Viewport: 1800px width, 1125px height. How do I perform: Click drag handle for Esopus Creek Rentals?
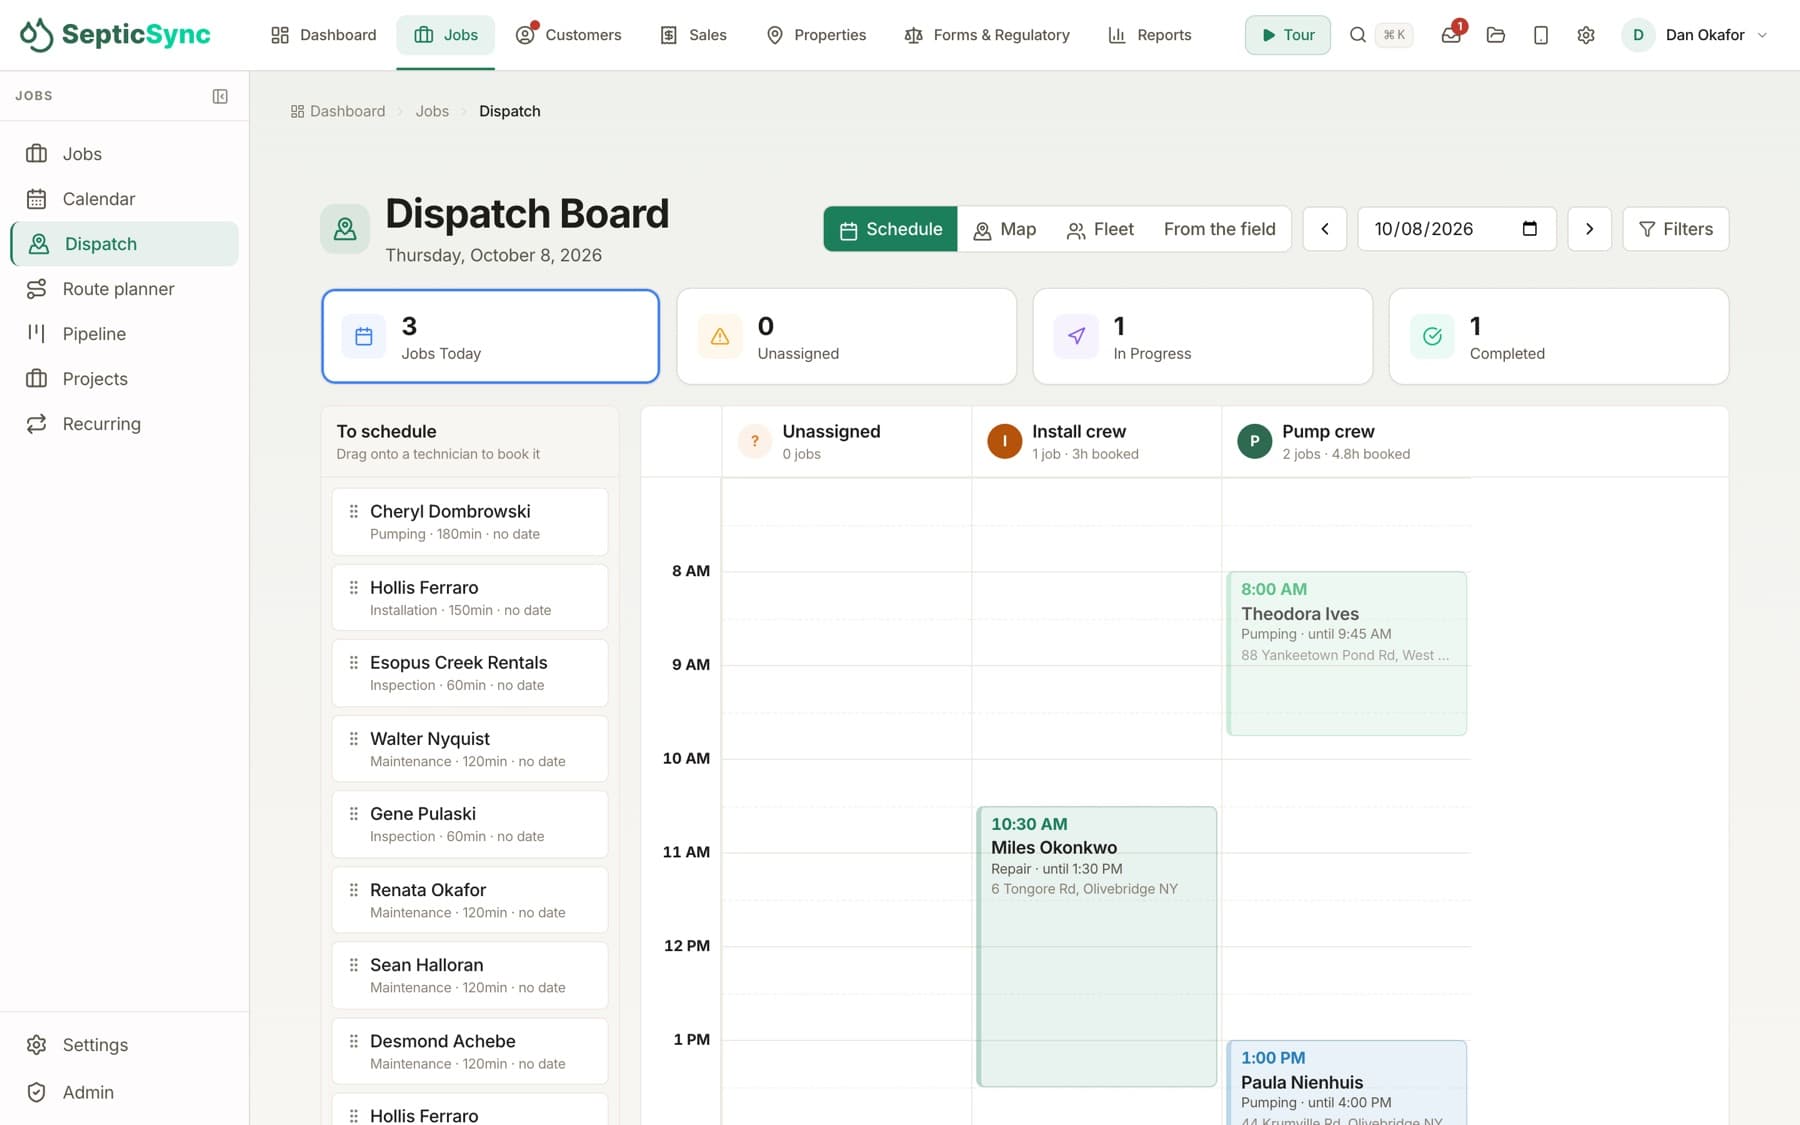pos(353,662)
